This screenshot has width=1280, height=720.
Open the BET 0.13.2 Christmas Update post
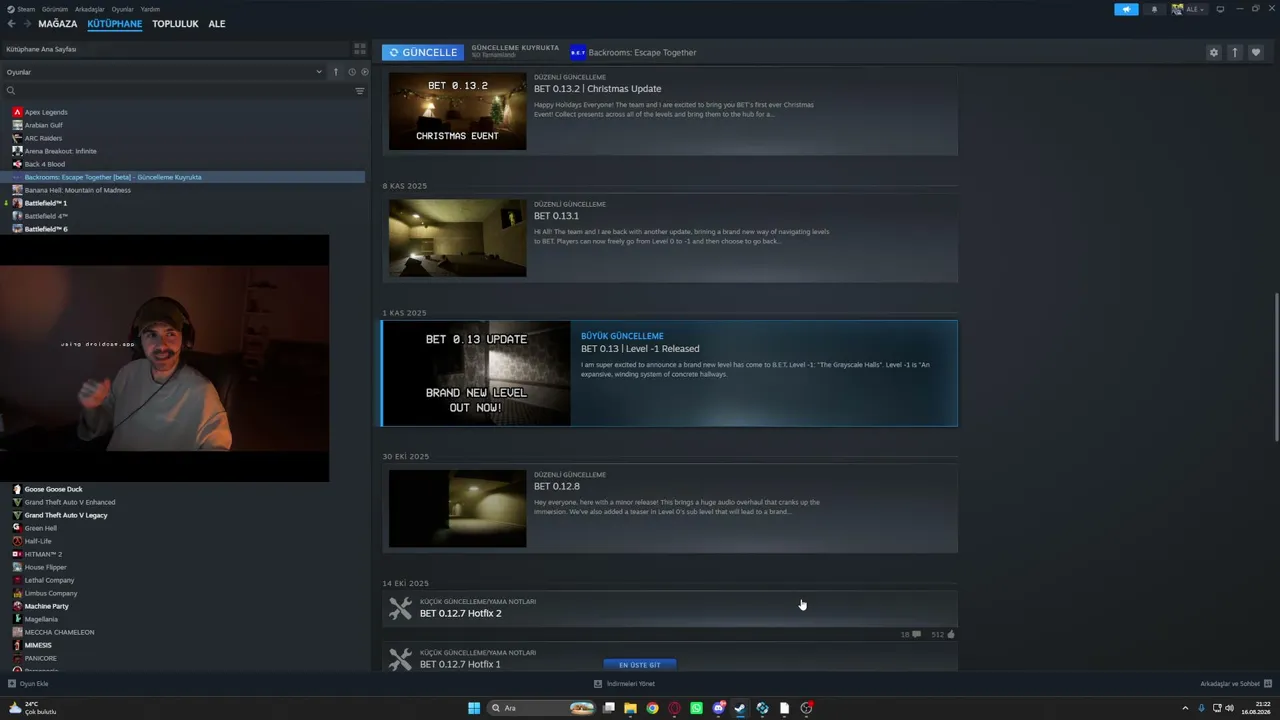669,112
